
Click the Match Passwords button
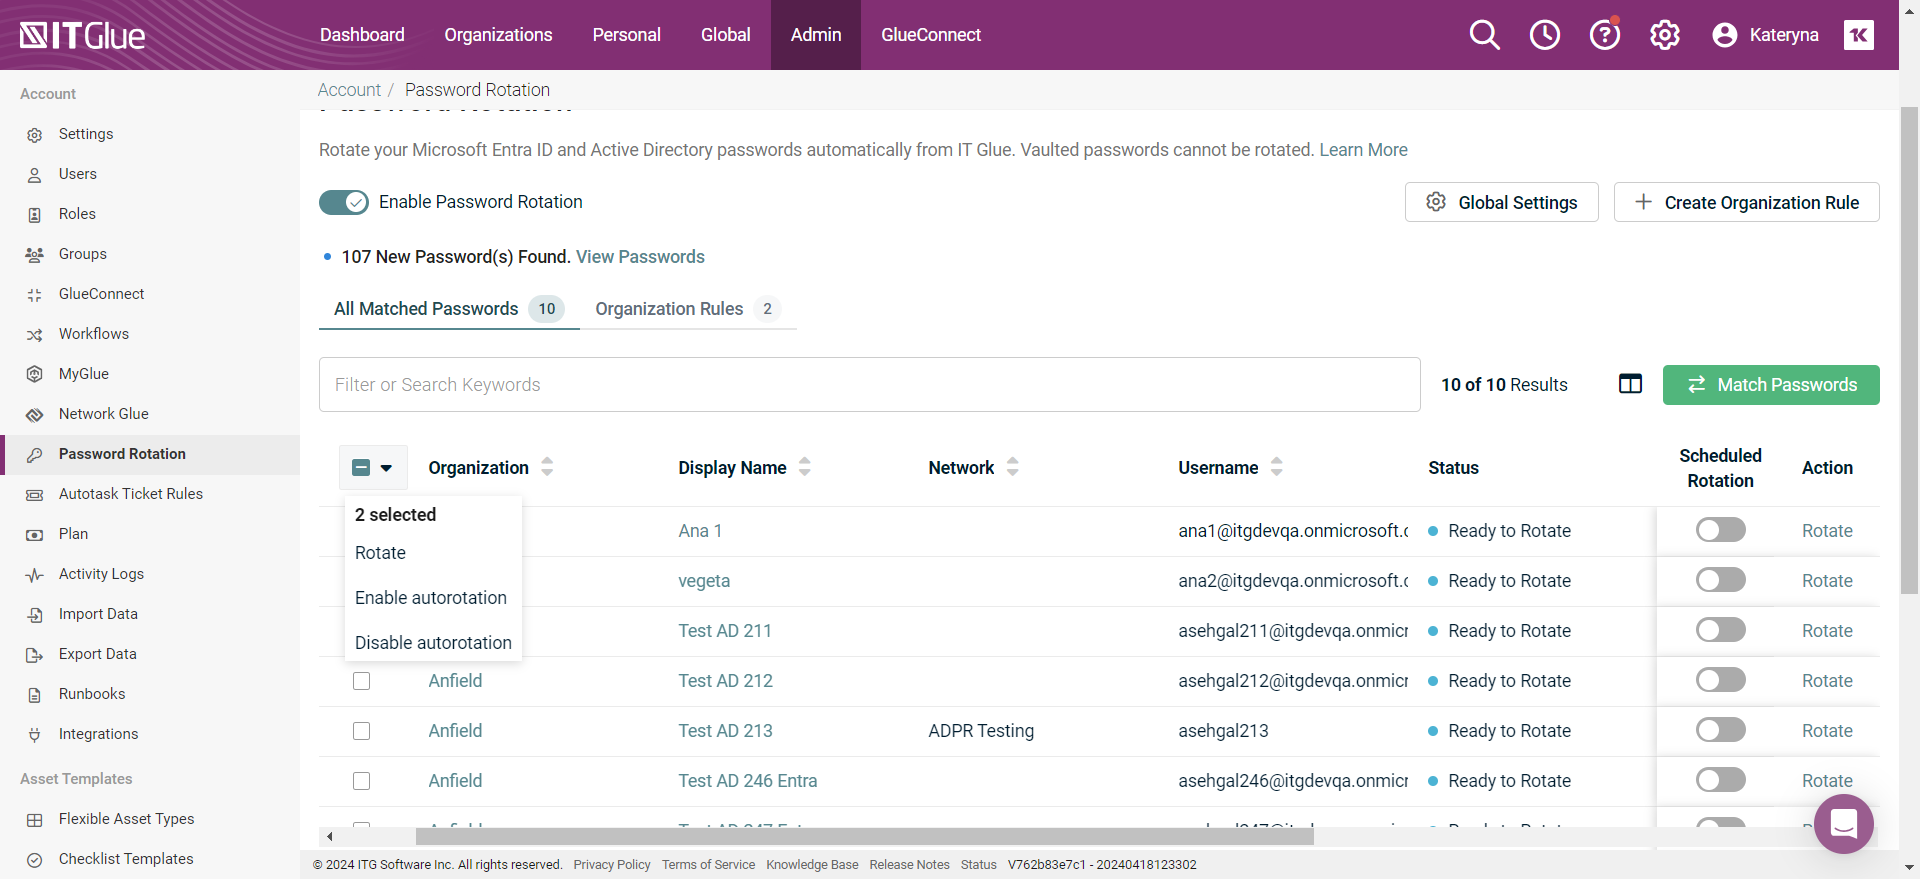point(1771,385)
